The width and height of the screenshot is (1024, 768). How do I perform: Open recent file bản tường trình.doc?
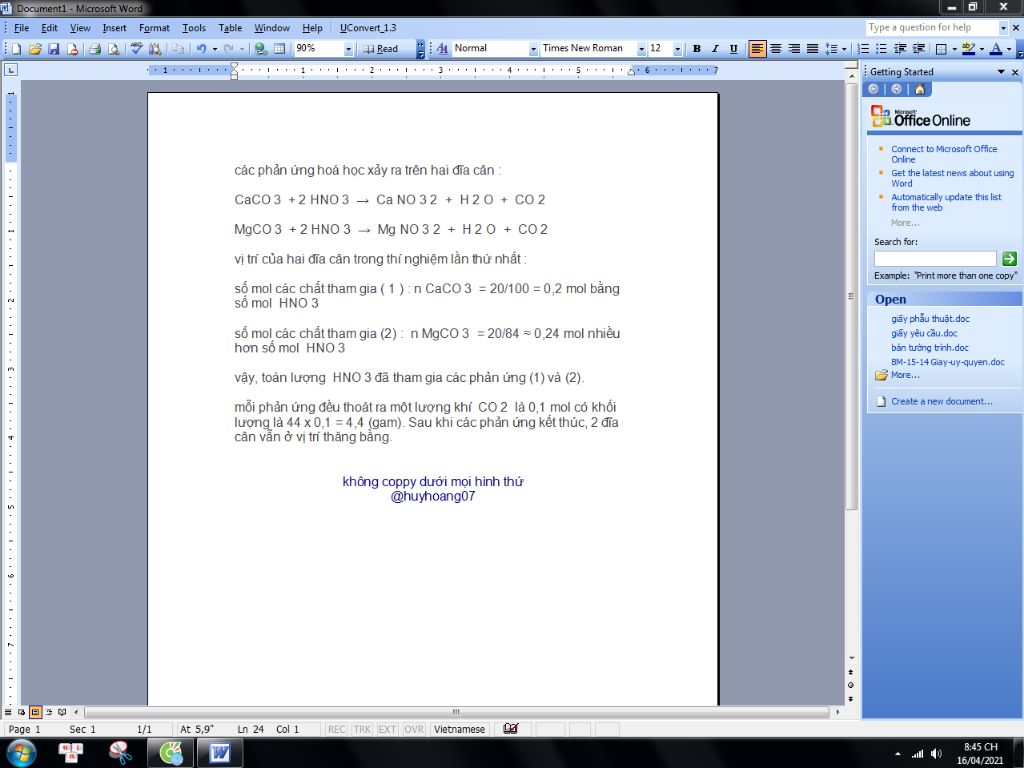(929, 347)
